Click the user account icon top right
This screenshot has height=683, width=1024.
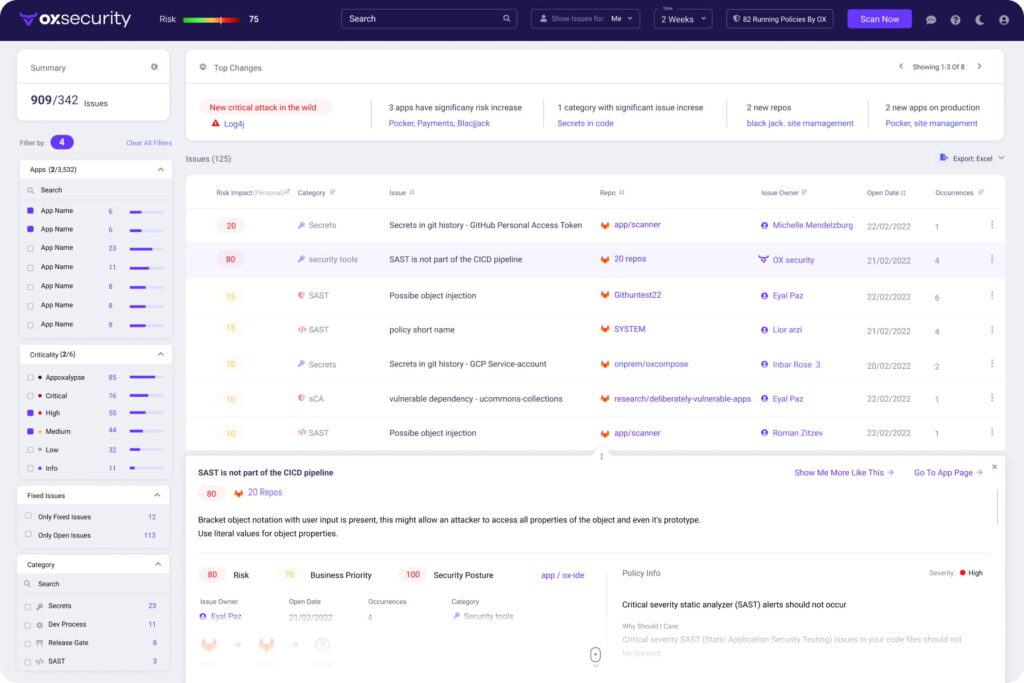pos(1003,19)
